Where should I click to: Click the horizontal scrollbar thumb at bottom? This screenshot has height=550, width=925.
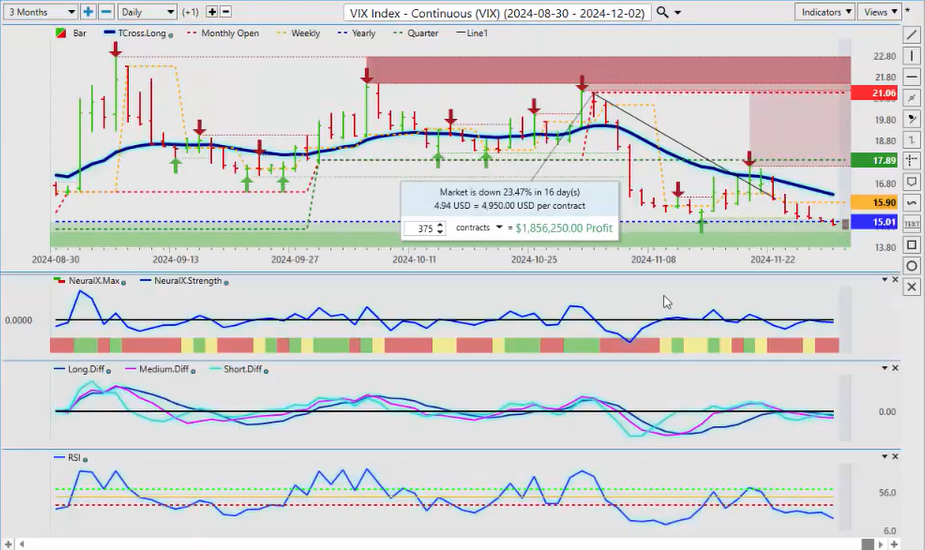coord(867,544)
